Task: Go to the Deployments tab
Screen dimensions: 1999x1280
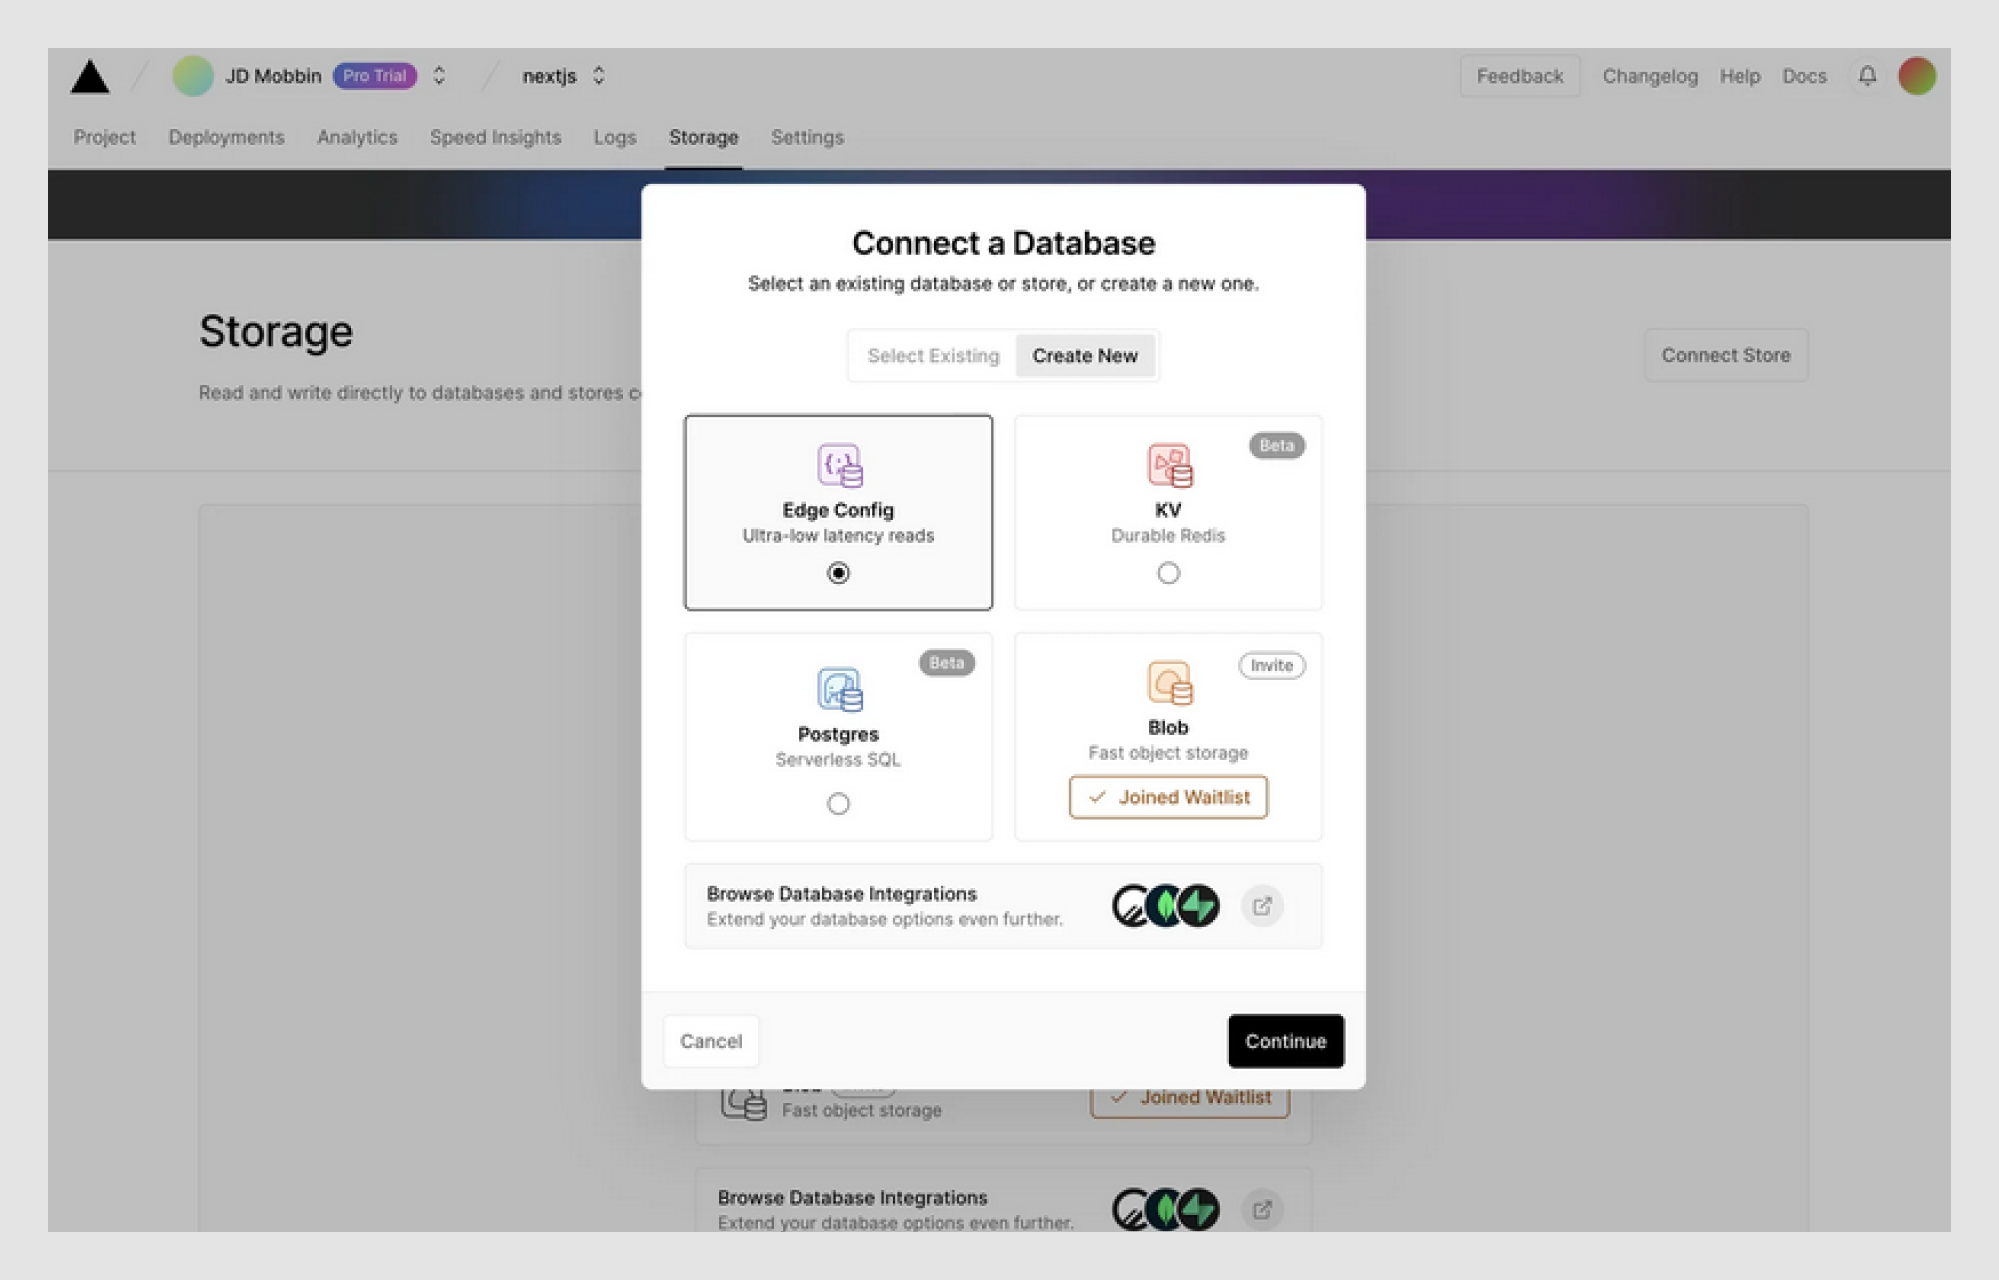Action: [x=226, y=137]
